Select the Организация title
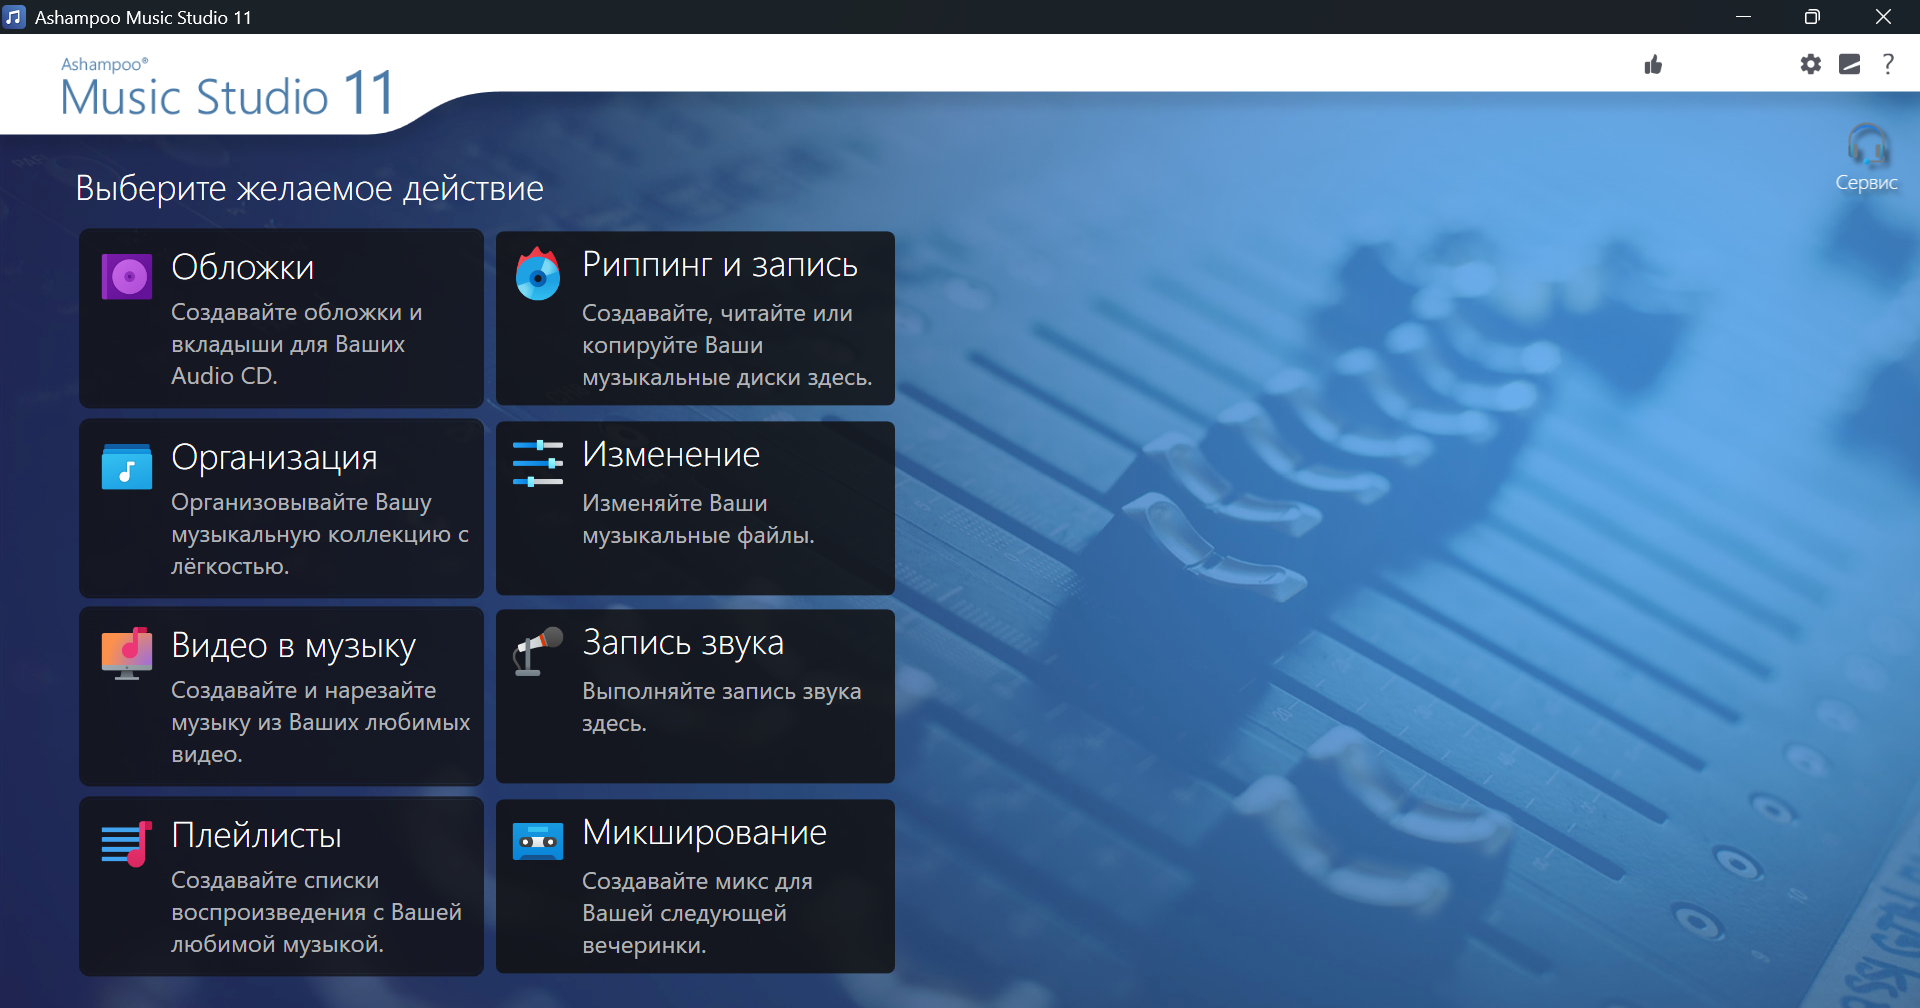1920x1008 pixels. [x=274, y=458]
